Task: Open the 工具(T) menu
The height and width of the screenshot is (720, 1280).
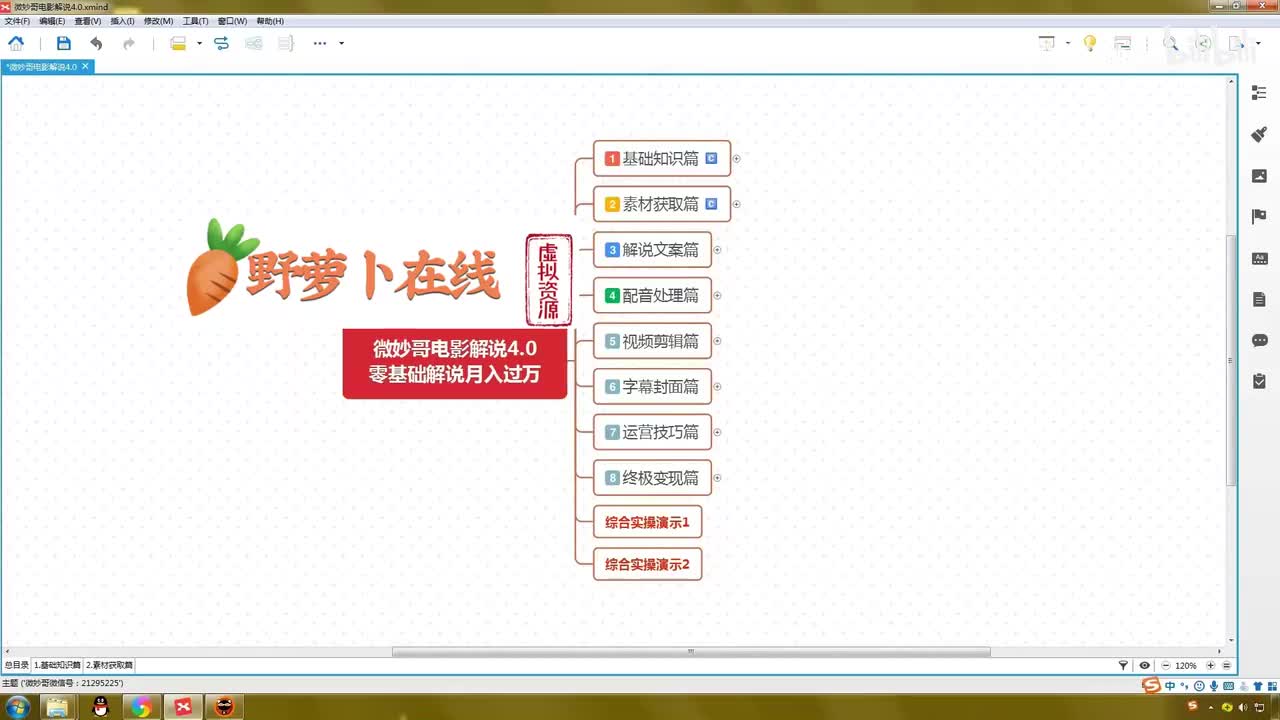Action: click(x=195, y=21)
